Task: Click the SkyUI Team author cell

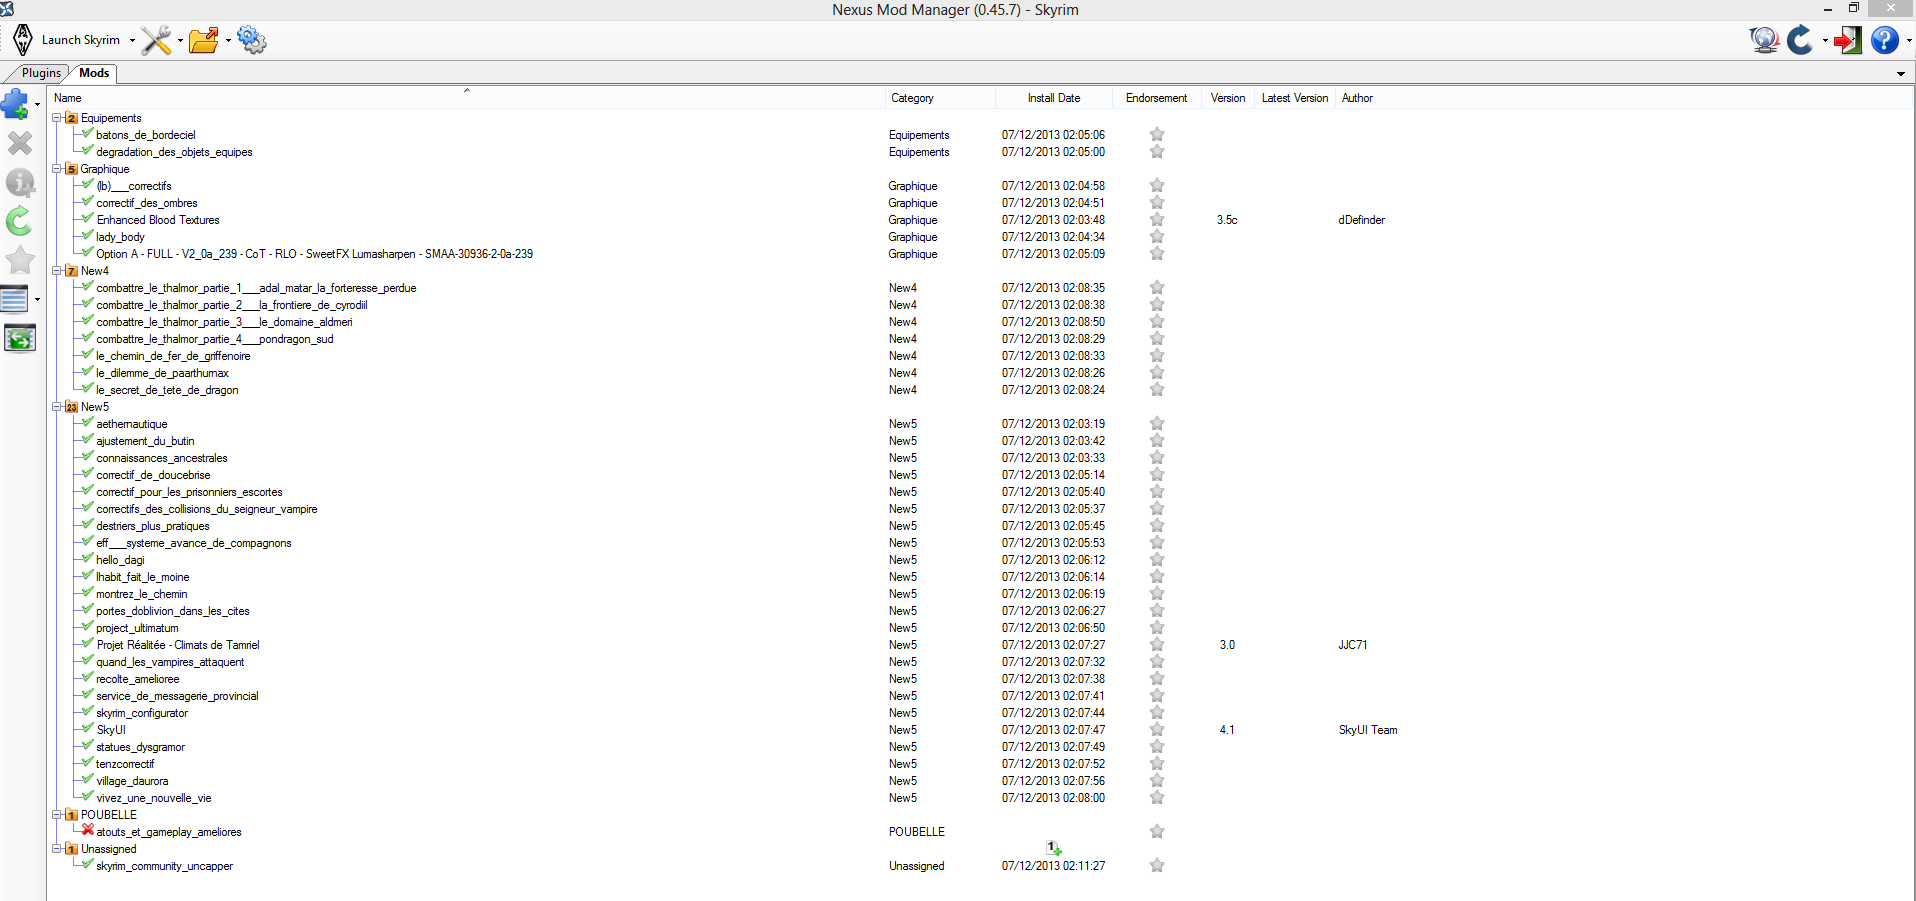Action: [x=1368, y=730]
